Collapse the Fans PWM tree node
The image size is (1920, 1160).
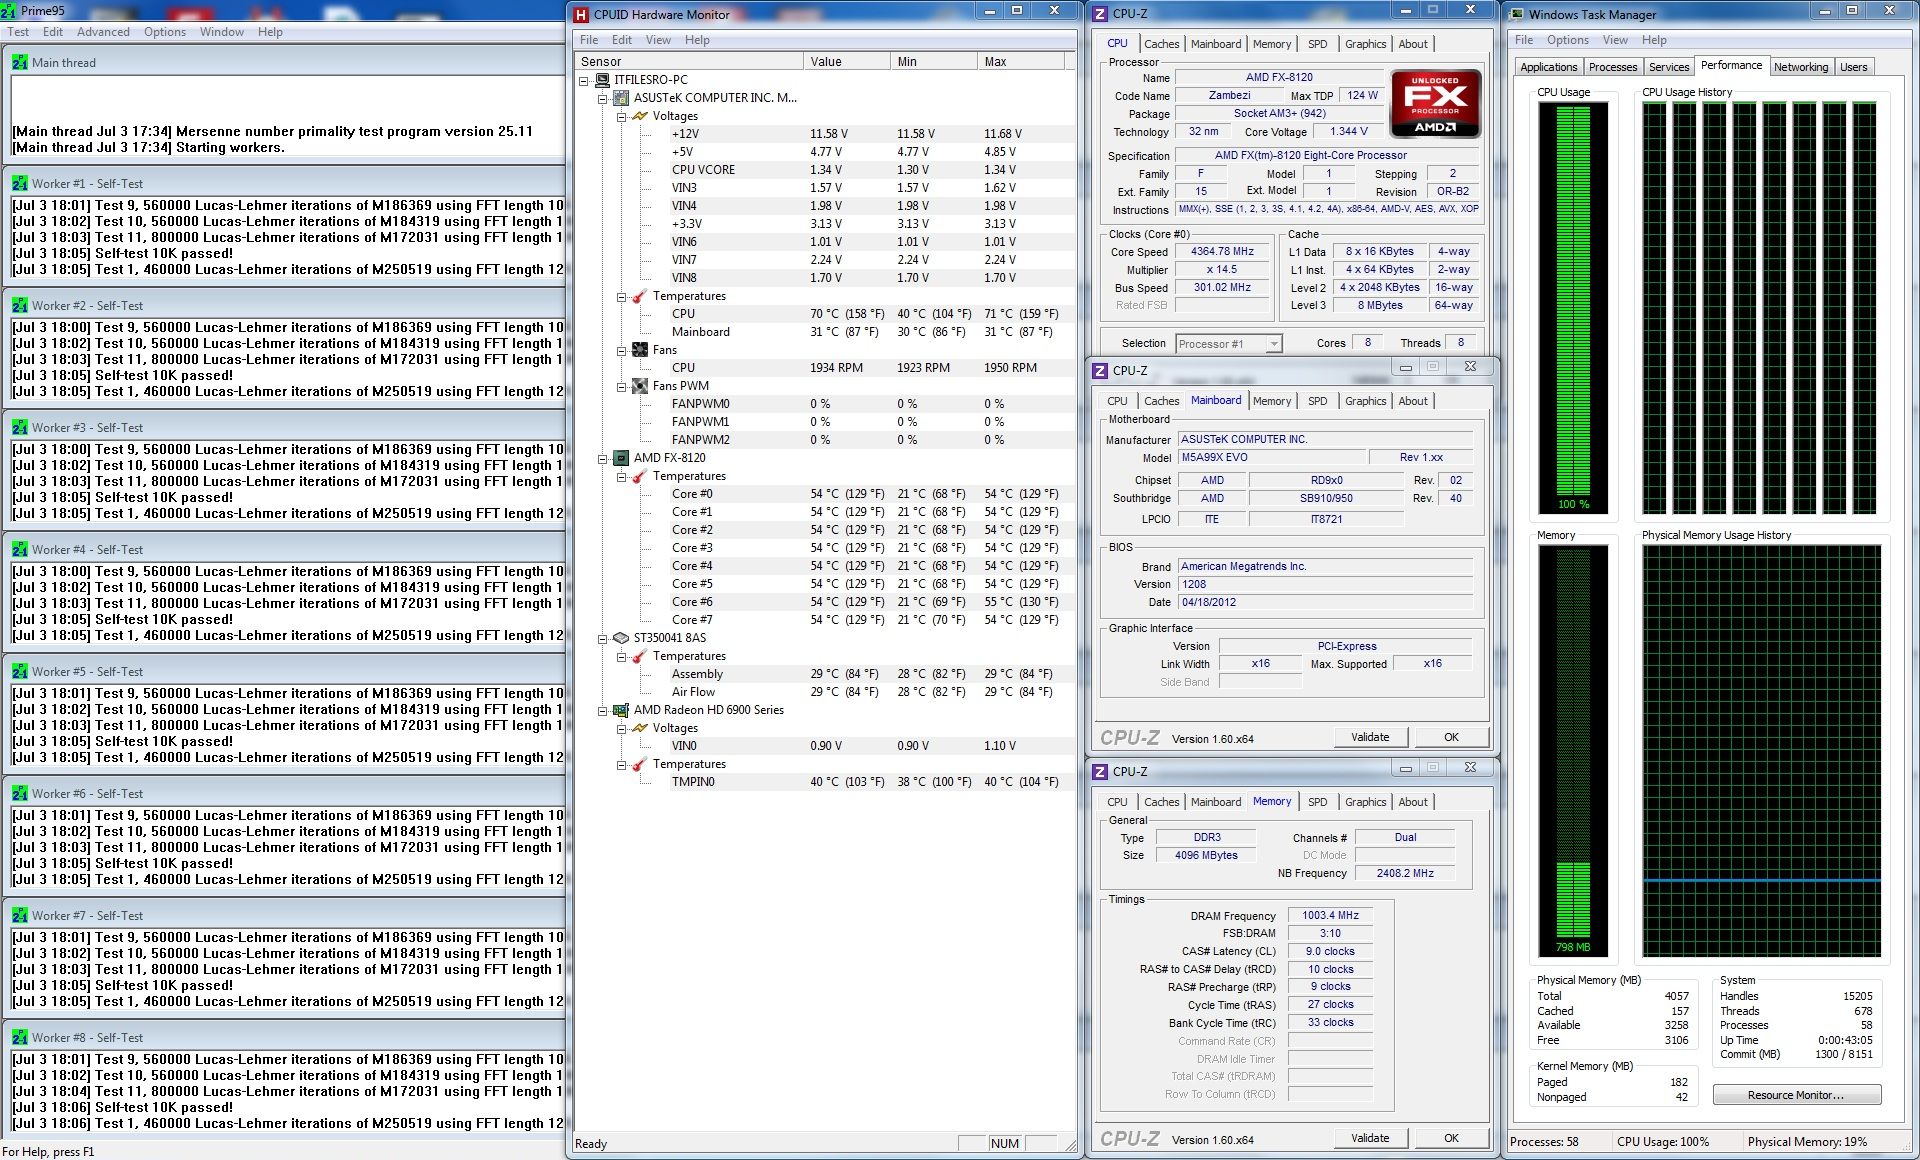pos(621,386)
